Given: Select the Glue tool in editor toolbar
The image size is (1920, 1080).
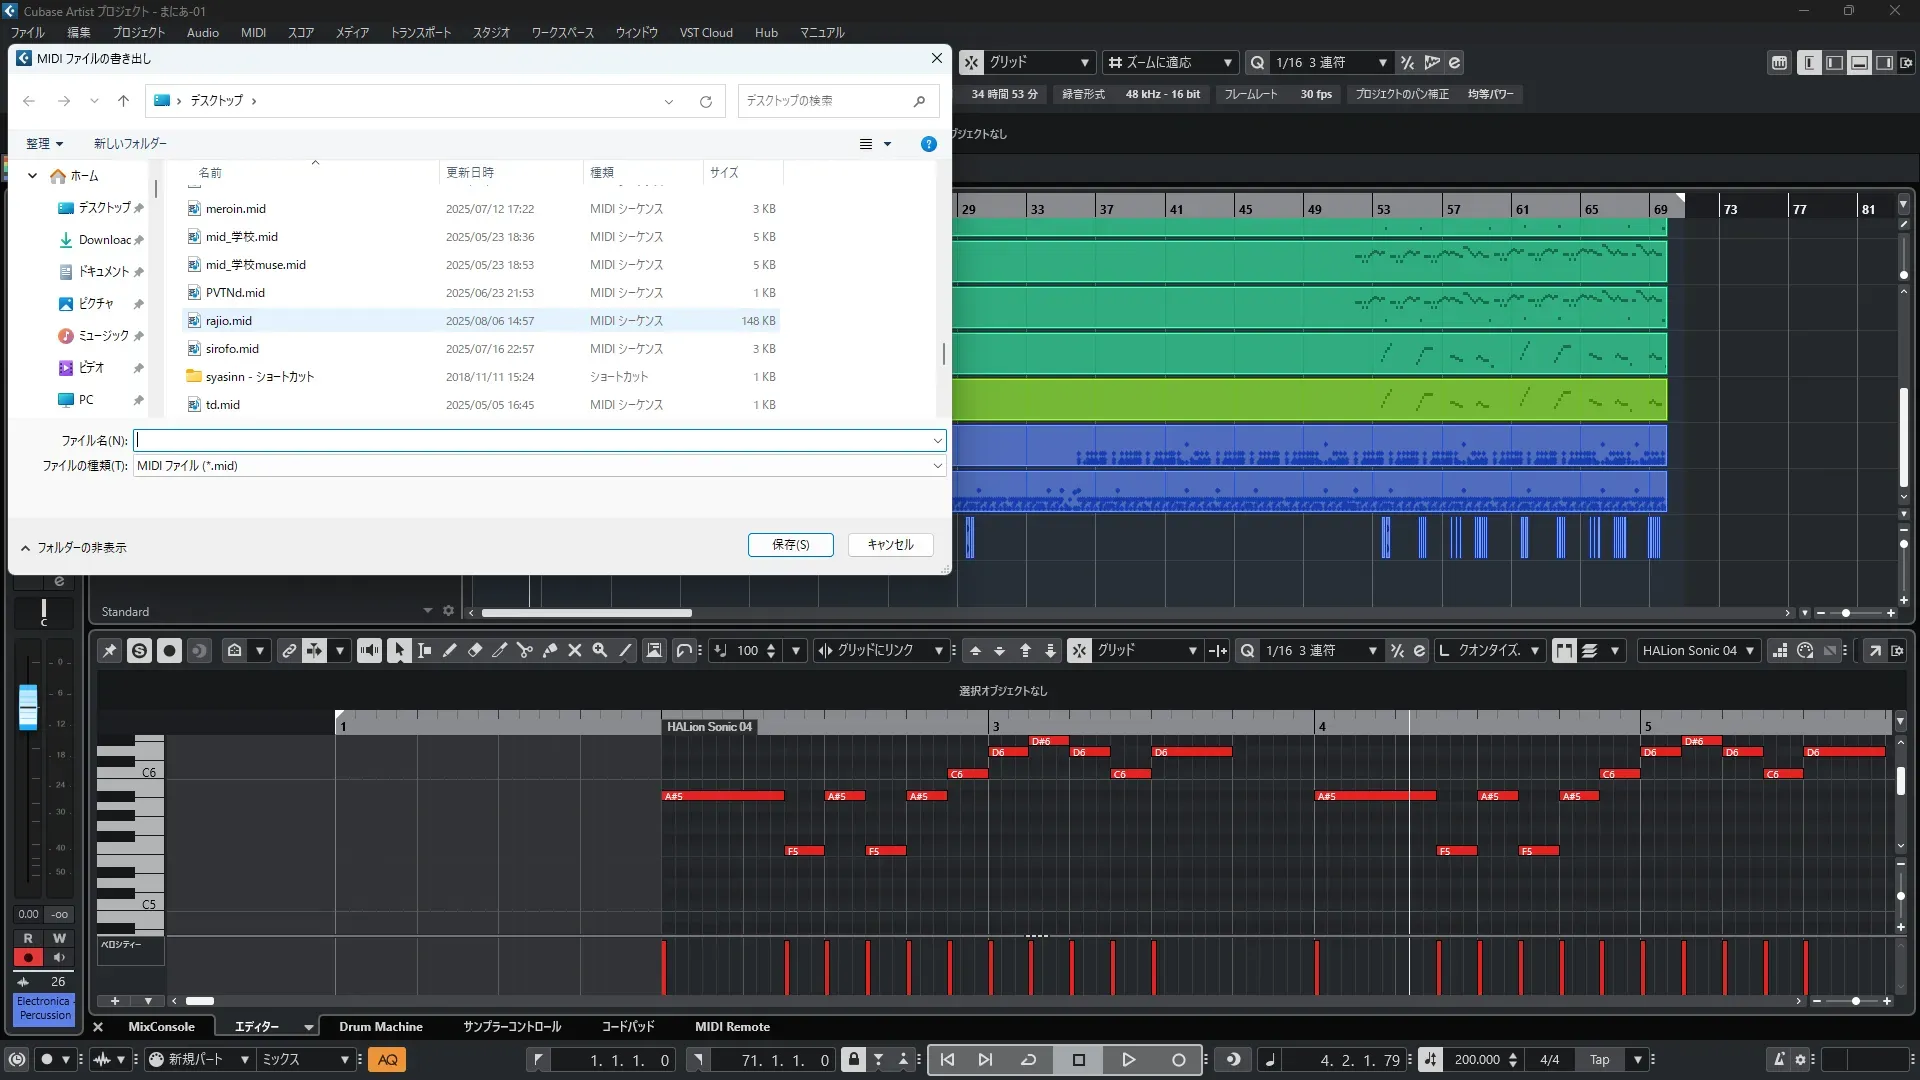Looking at the screenshot, I should (550, 651).
